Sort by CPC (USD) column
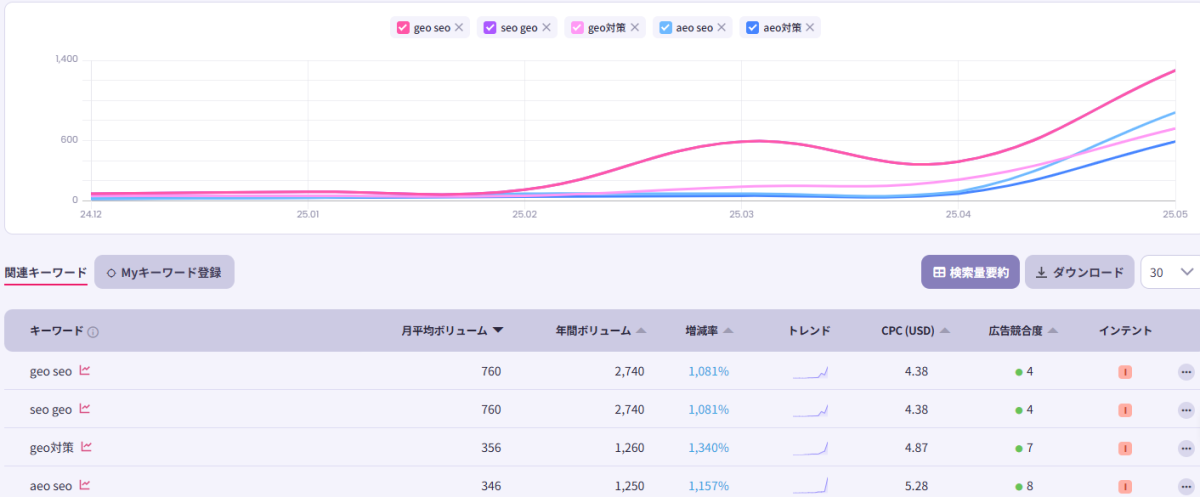 [915, 330]
